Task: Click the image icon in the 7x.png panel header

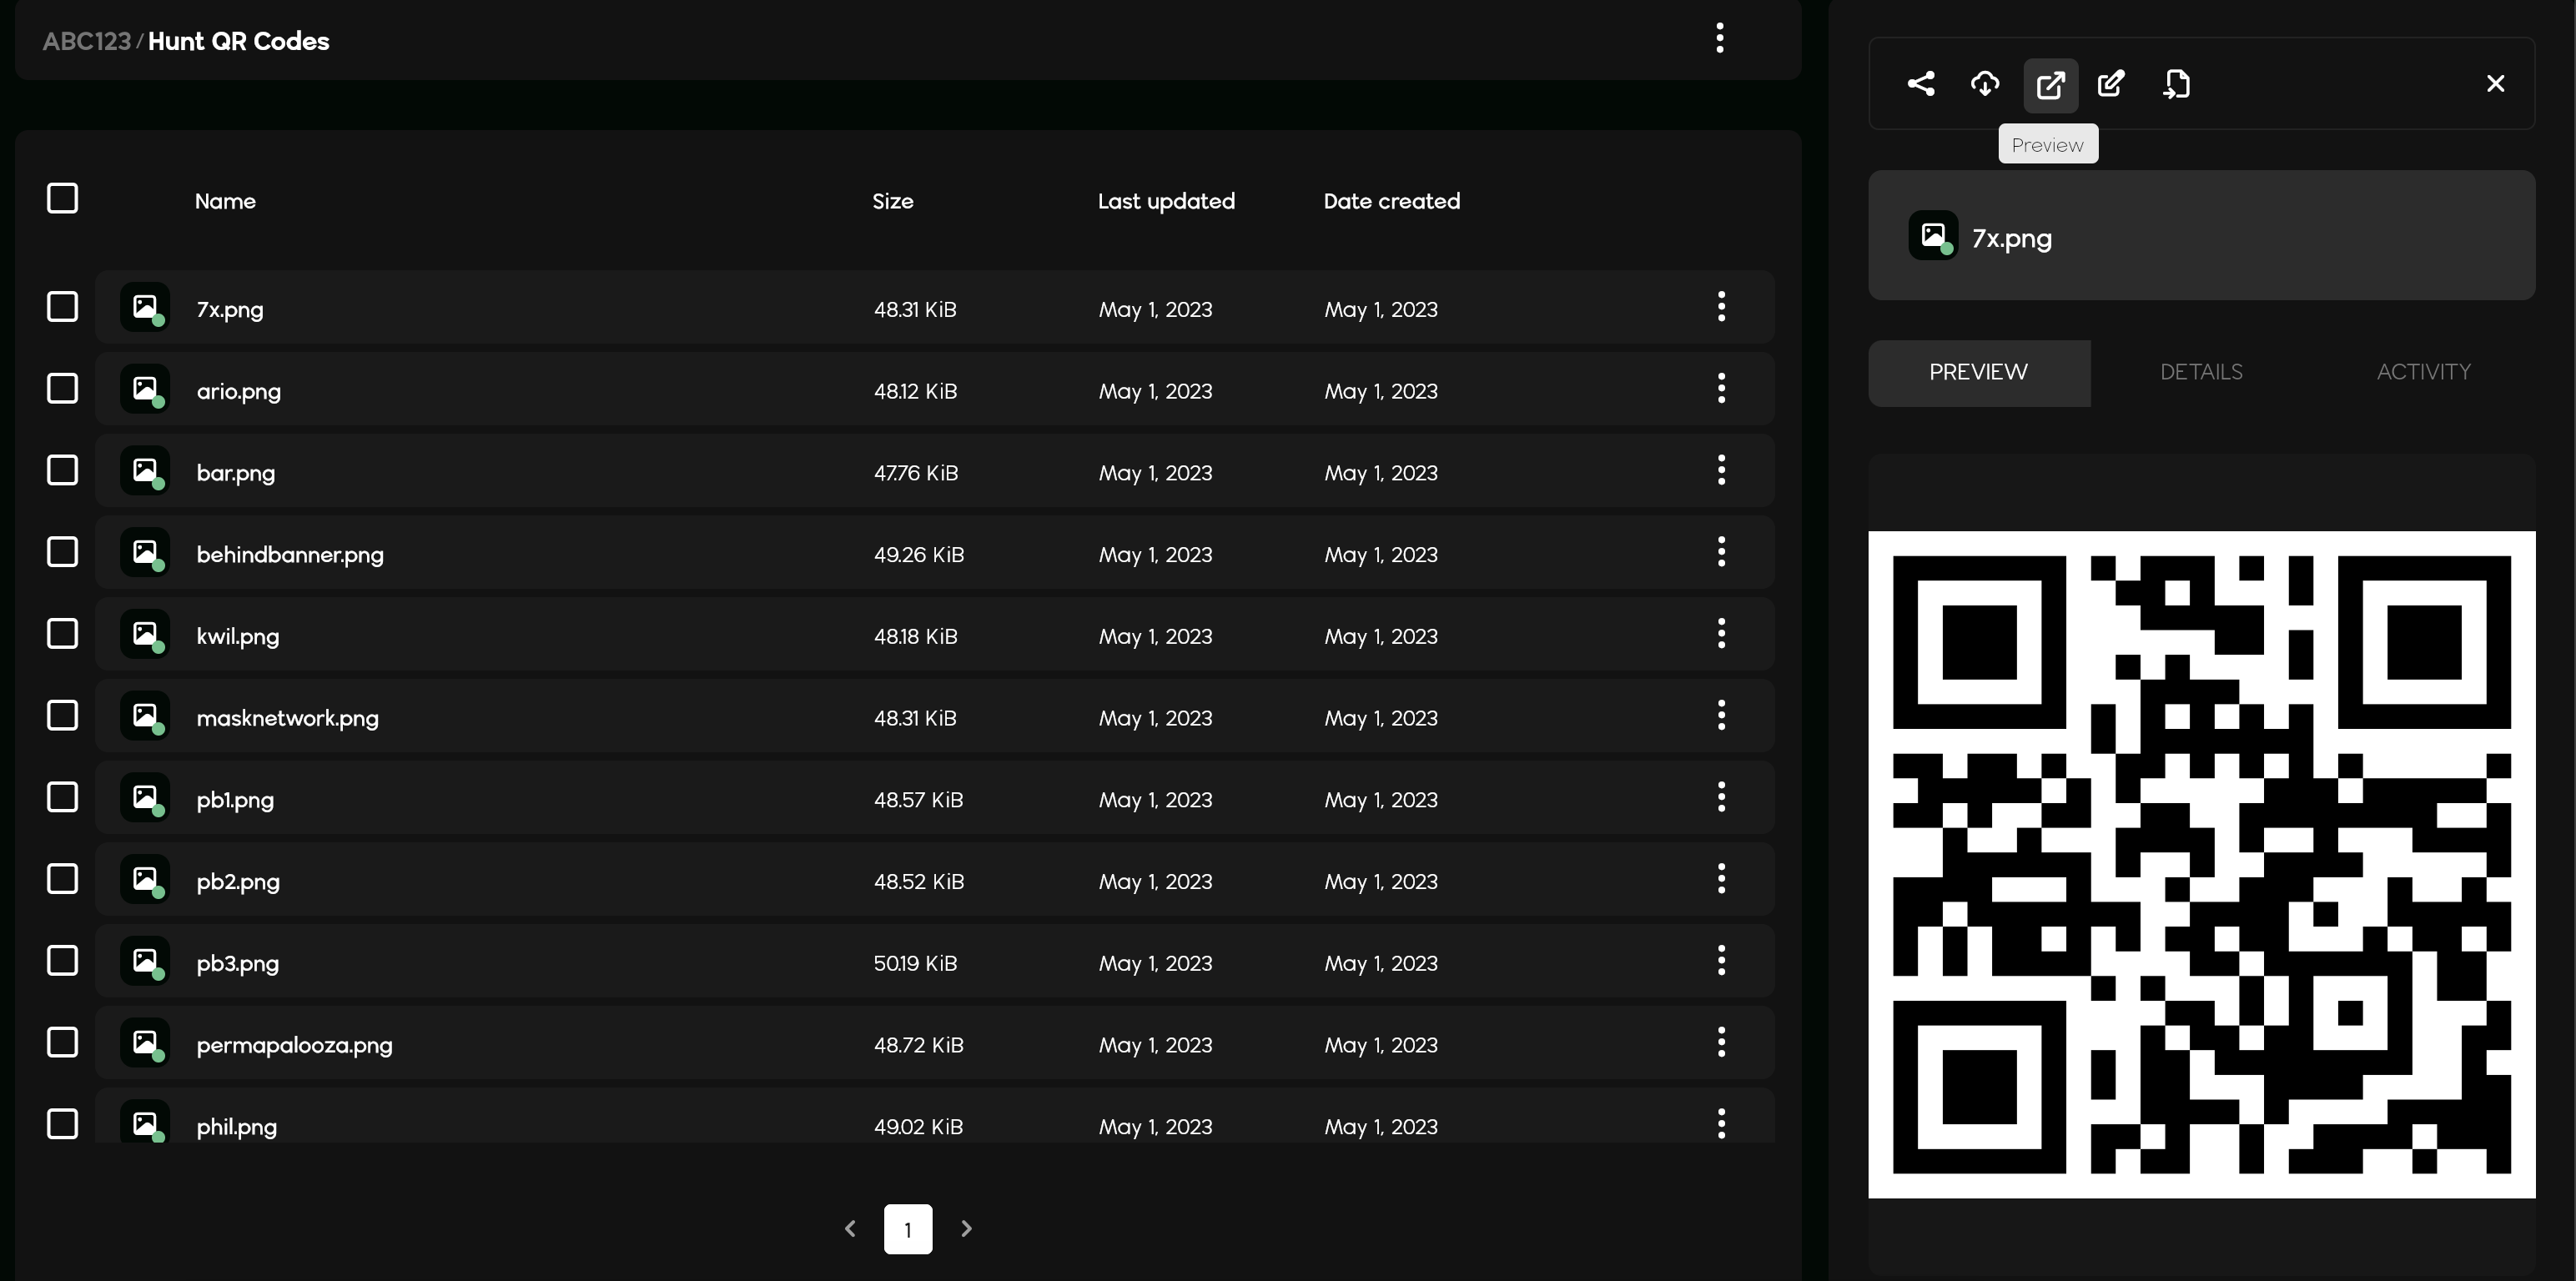Action: click(x=1933, y=236)
